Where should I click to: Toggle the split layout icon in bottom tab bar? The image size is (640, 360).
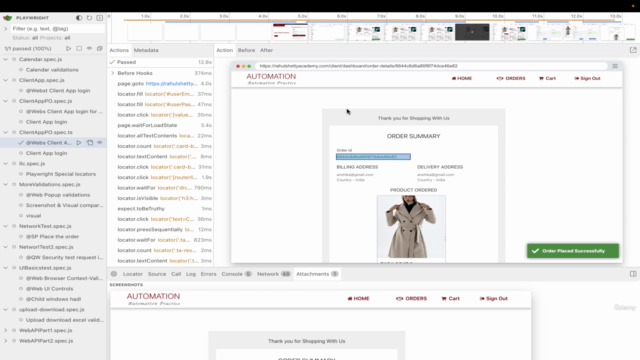pos(633,274)
